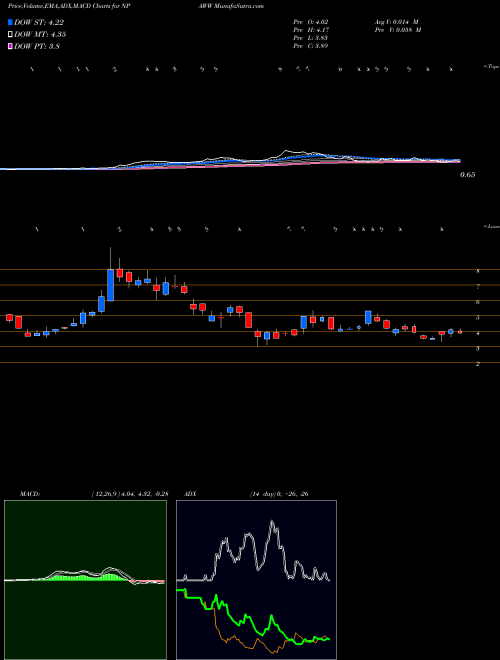Click the price axis label 7
This screenshot has height=660, width=500.
(x=478, y=287)
